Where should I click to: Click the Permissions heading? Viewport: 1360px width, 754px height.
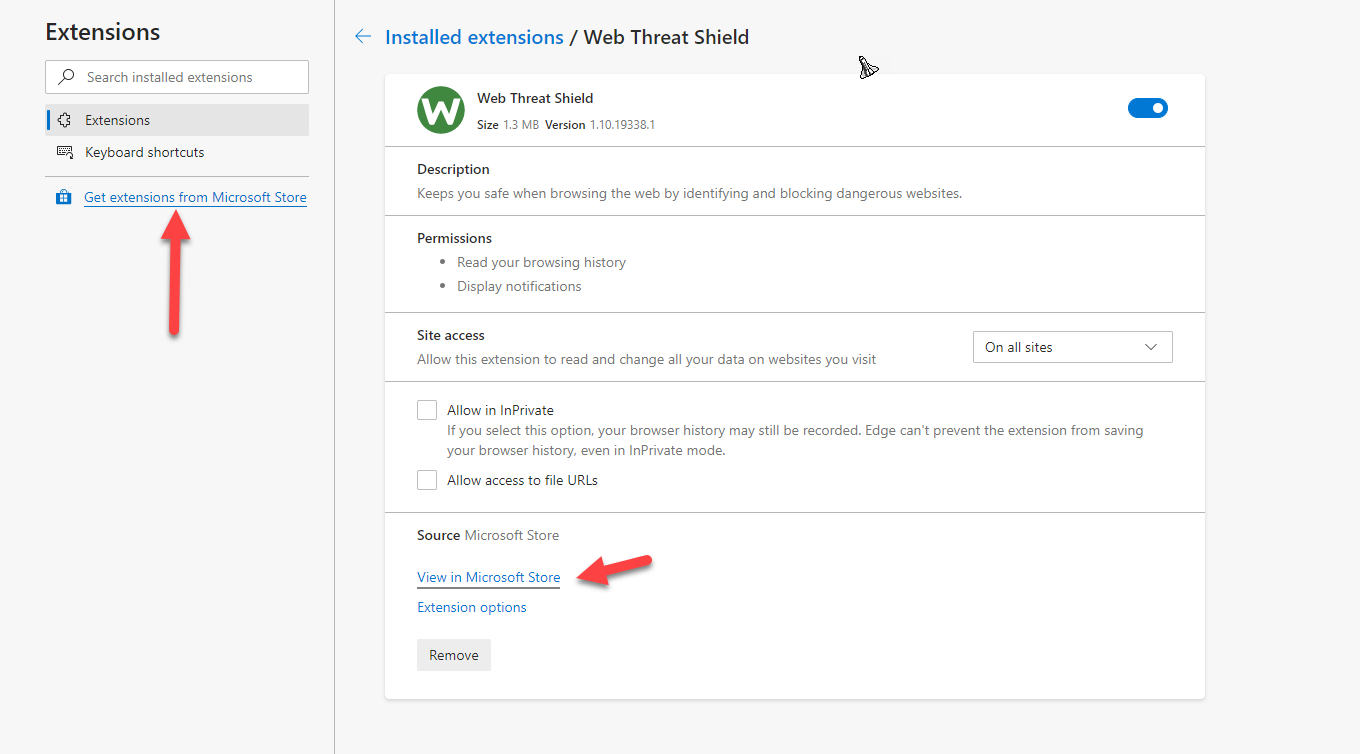pos(454,238)
